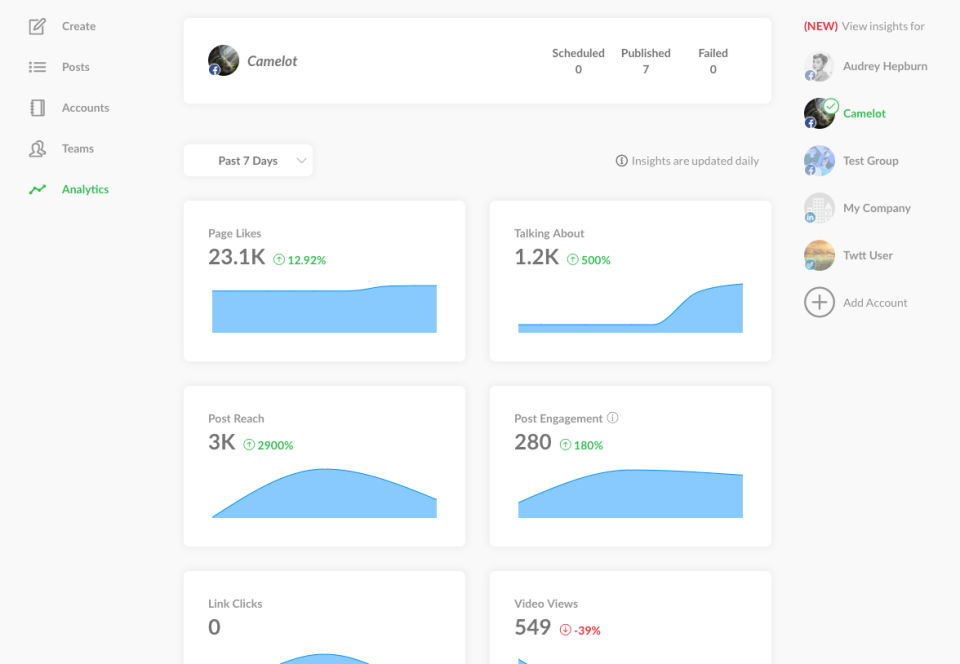Select the Analytics chart icon

(37, 190)
